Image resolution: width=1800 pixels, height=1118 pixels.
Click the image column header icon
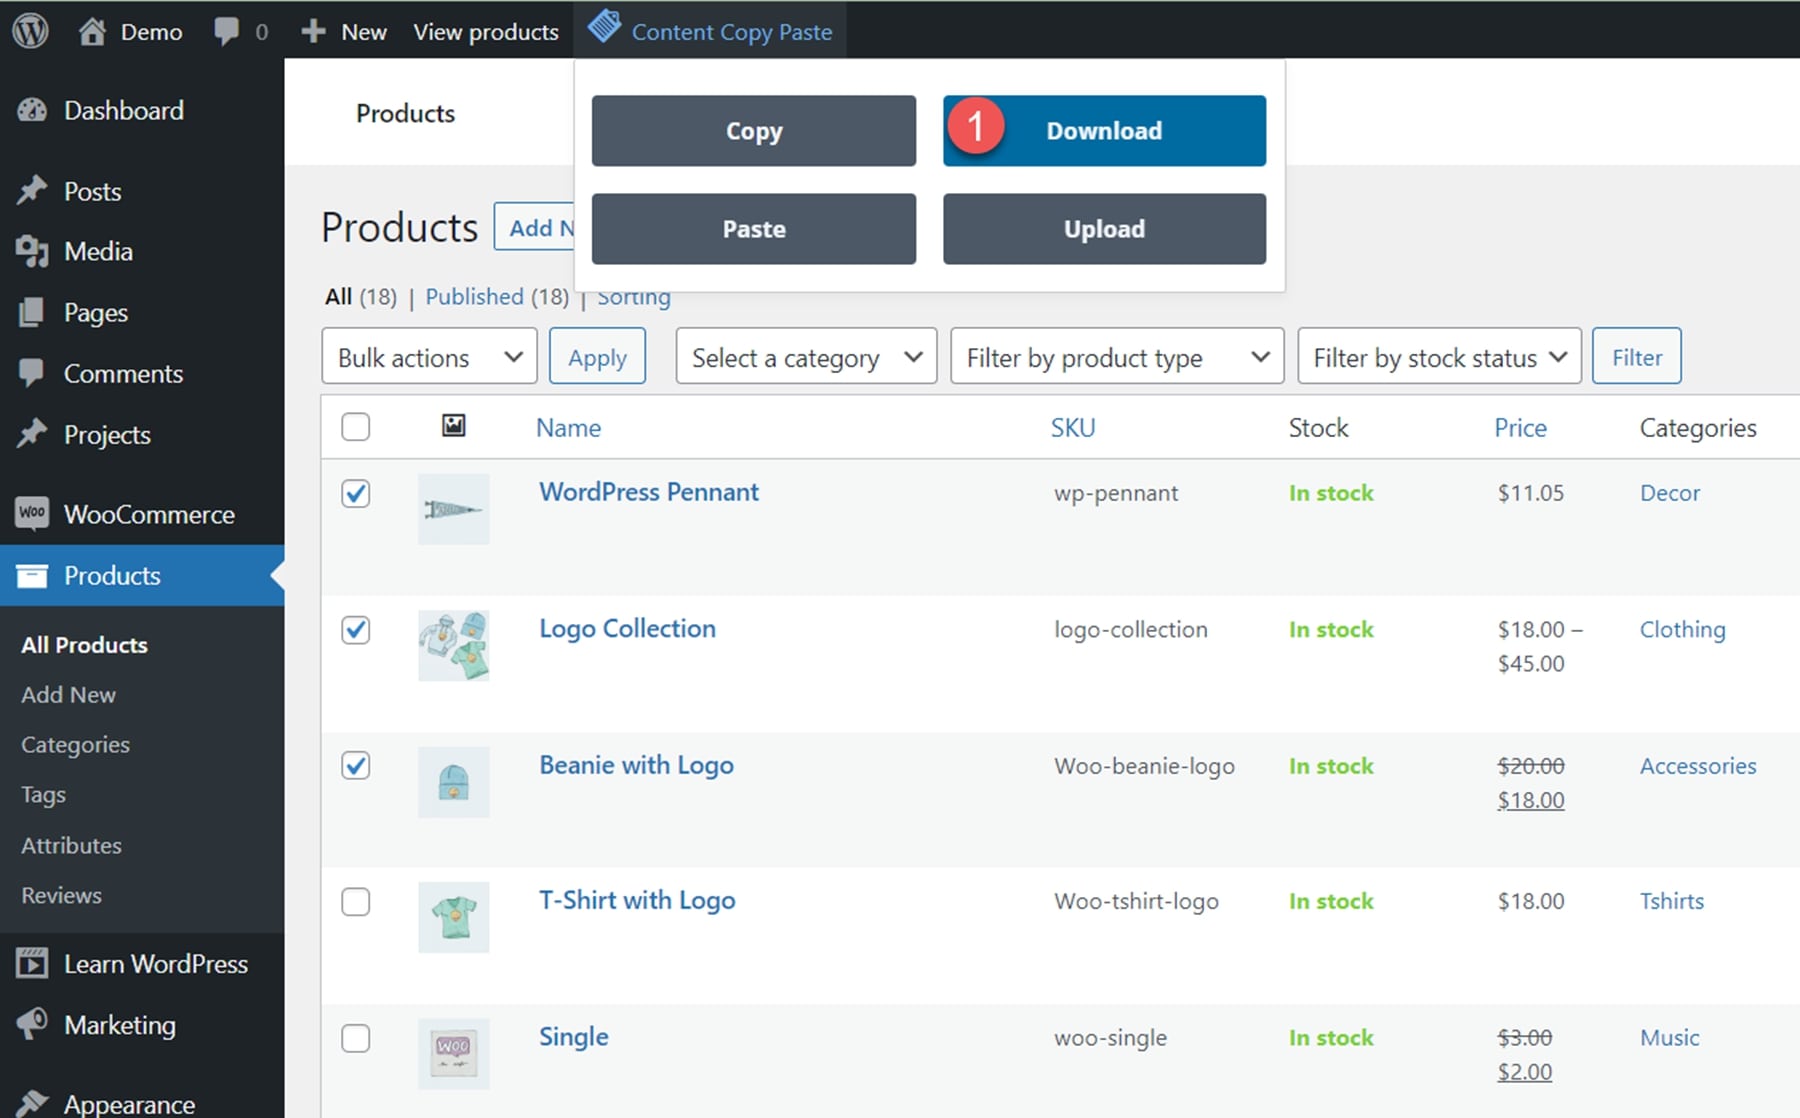(x=453, y=426)
